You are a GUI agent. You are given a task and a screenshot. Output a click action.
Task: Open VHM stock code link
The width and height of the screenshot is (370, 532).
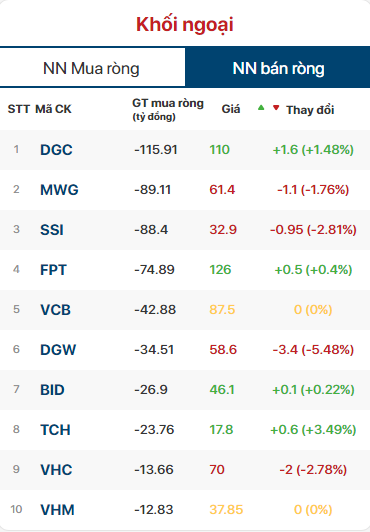57,510
